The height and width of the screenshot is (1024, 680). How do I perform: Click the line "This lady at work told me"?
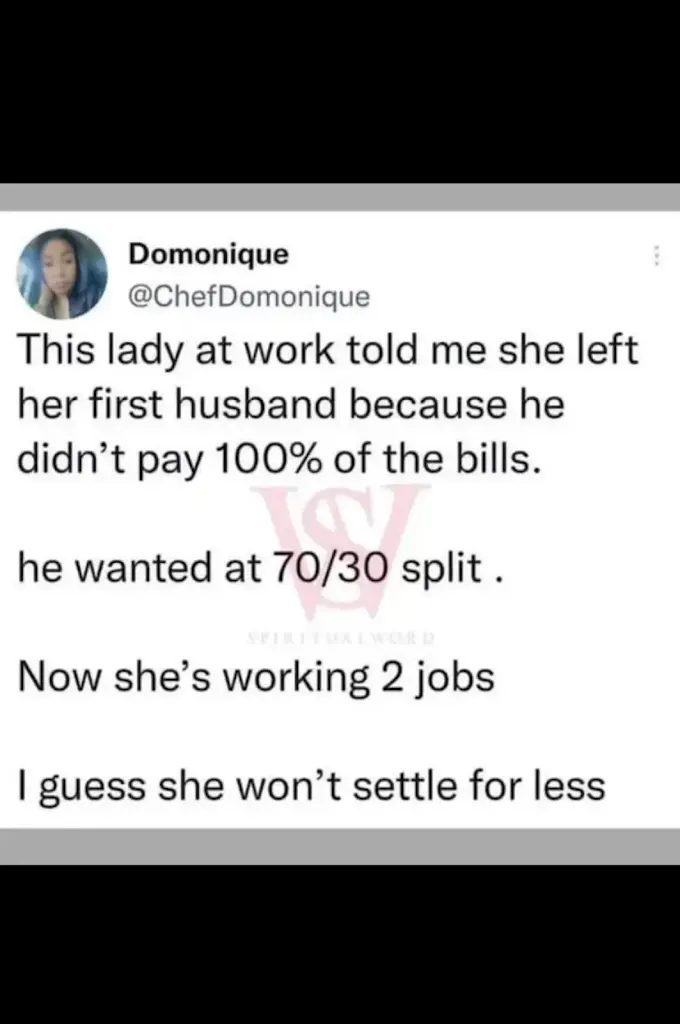click(x=328, y=352)
